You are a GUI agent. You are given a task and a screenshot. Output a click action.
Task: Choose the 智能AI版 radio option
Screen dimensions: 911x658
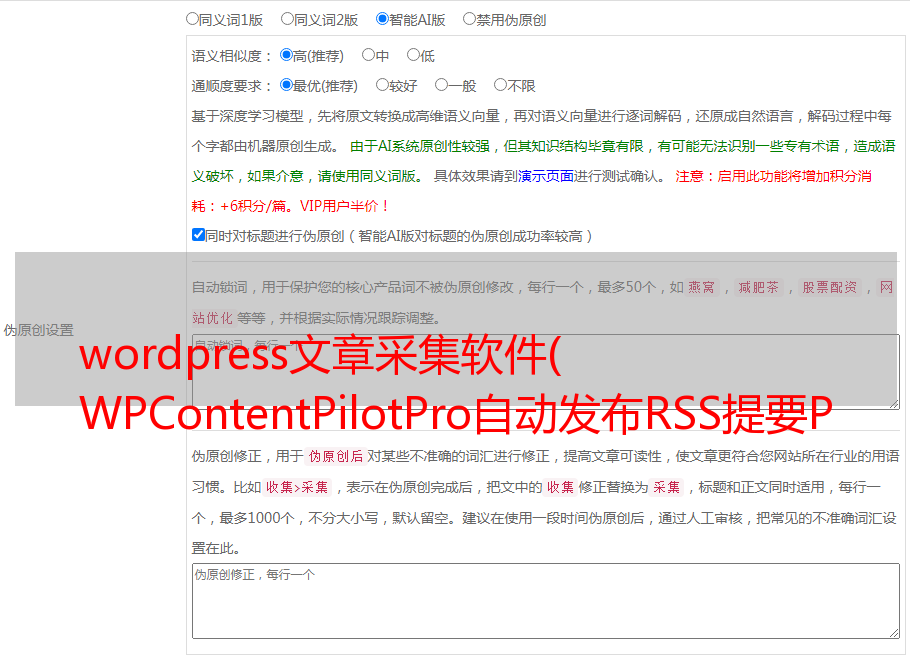(382, 19)
